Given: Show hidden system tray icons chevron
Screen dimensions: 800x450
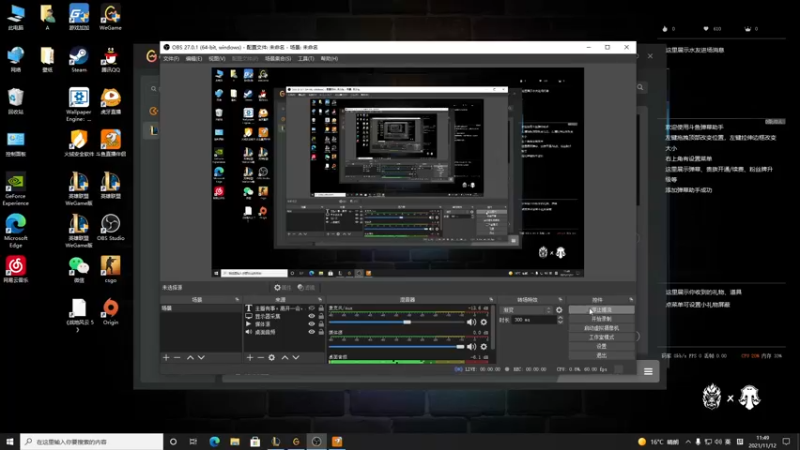Looking at the screenshot, I should (688, 441).
